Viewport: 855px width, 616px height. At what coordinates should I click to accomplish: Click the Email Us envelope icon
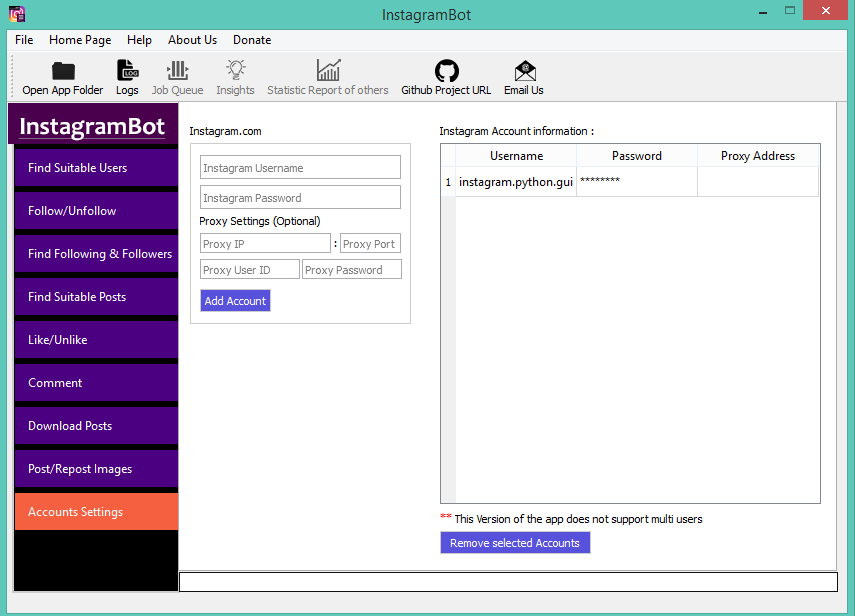[524, 71]
